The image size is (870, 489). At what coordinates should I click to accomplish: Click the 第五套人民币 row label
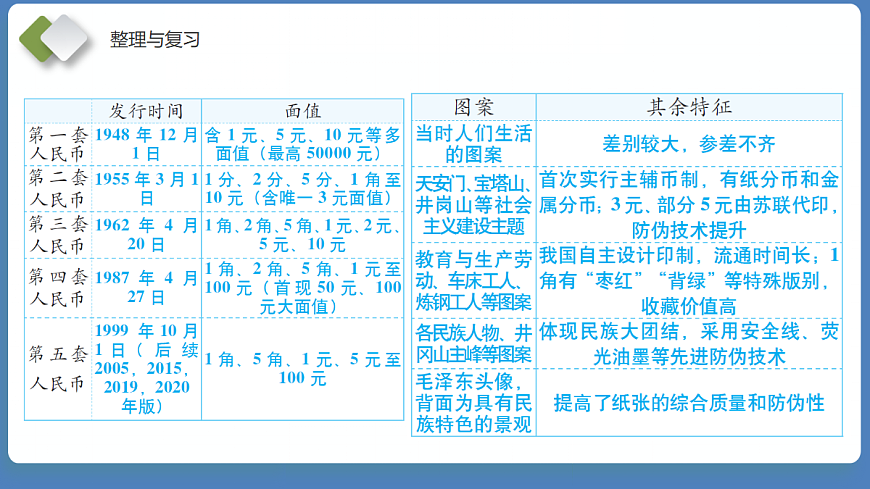click(x=58, y=369)
